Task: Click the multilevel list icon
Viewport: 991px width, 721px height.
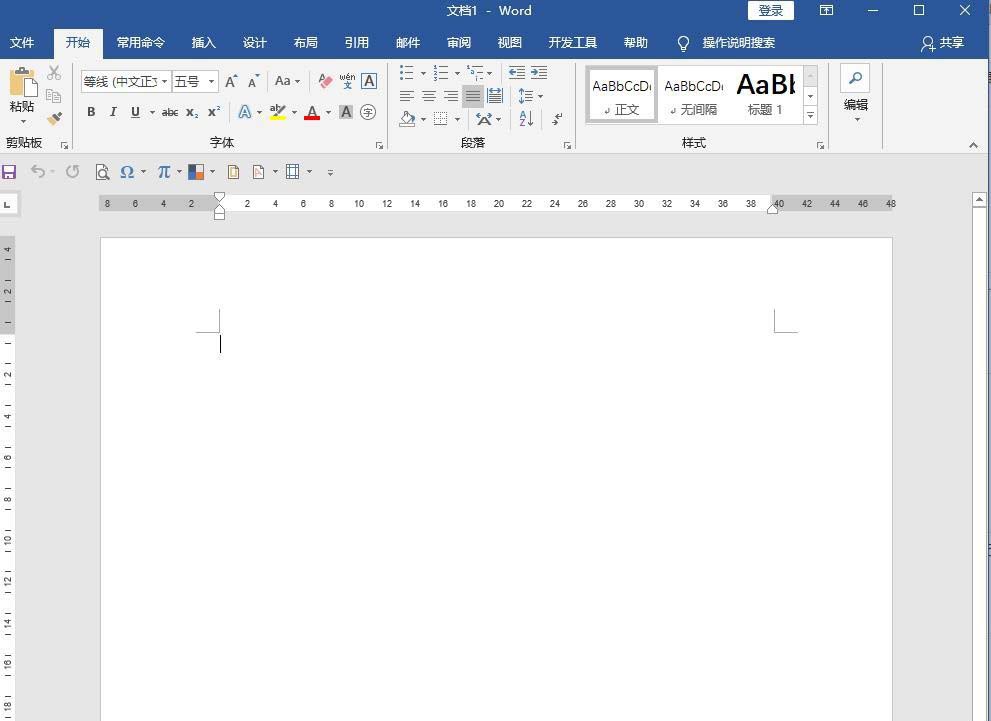Action: click(475, 73)
